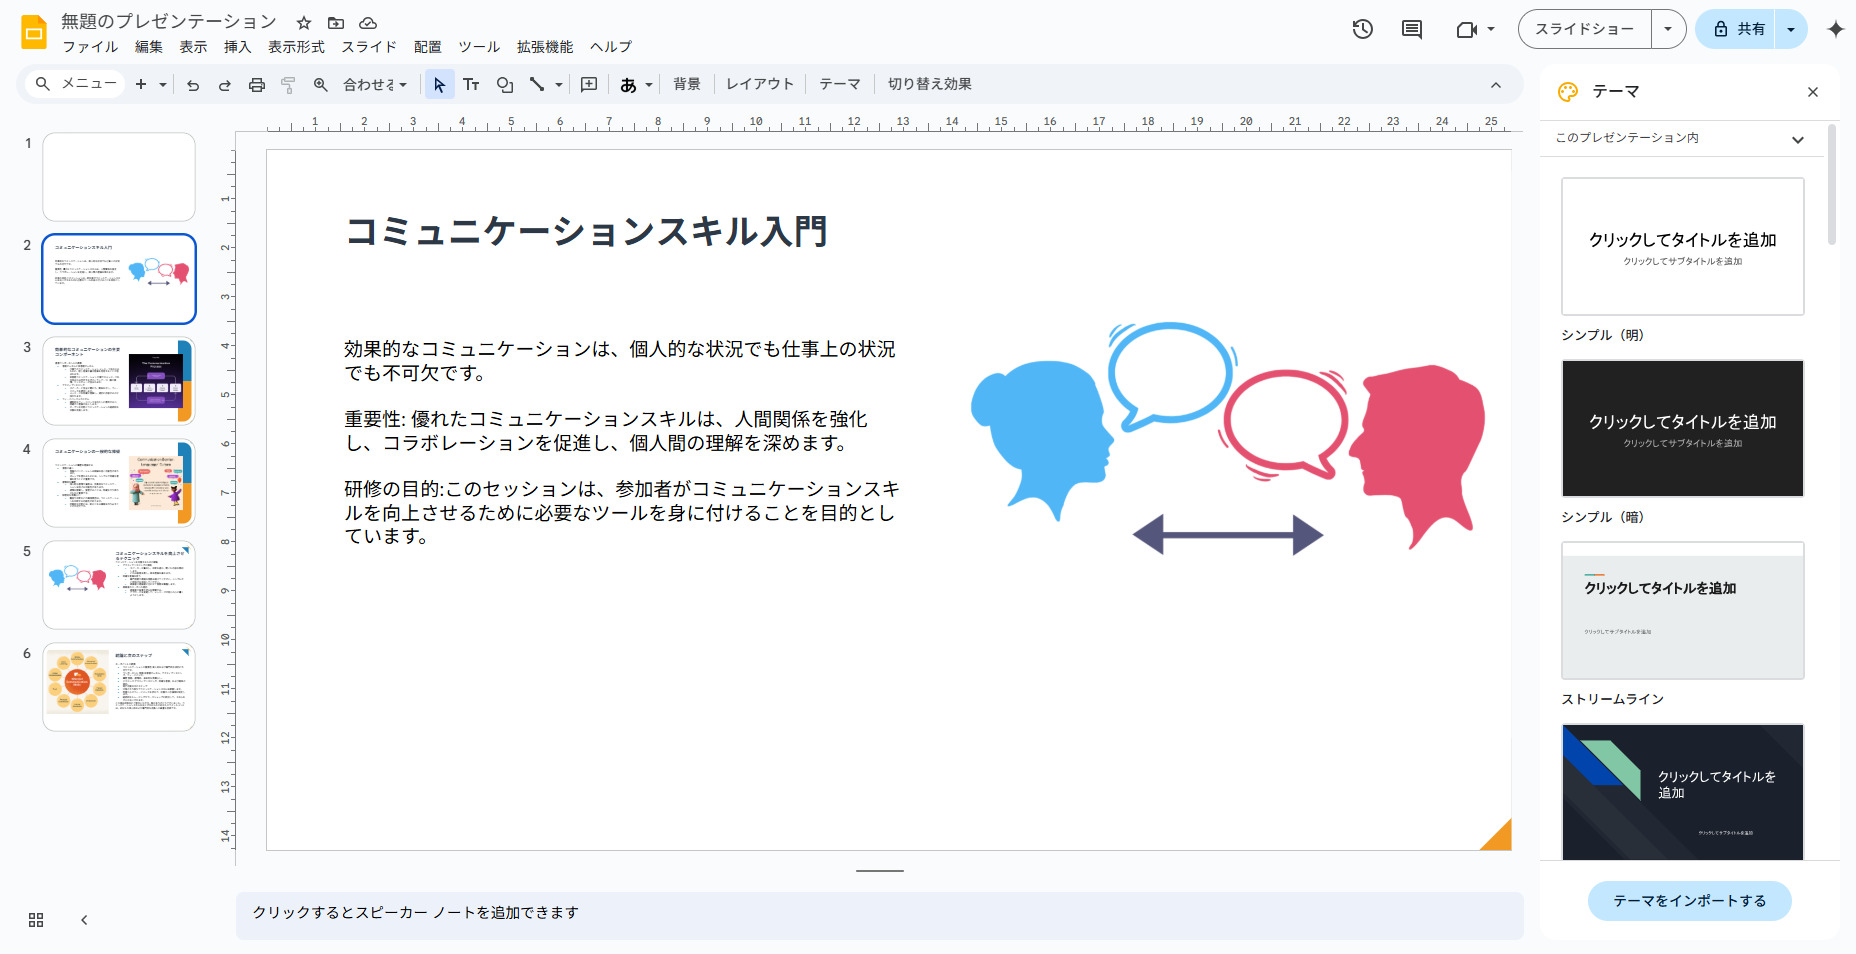Click the Meet video camera icon
The width and height of the screenshot is (1856, 954).
tap(1467, 29)
